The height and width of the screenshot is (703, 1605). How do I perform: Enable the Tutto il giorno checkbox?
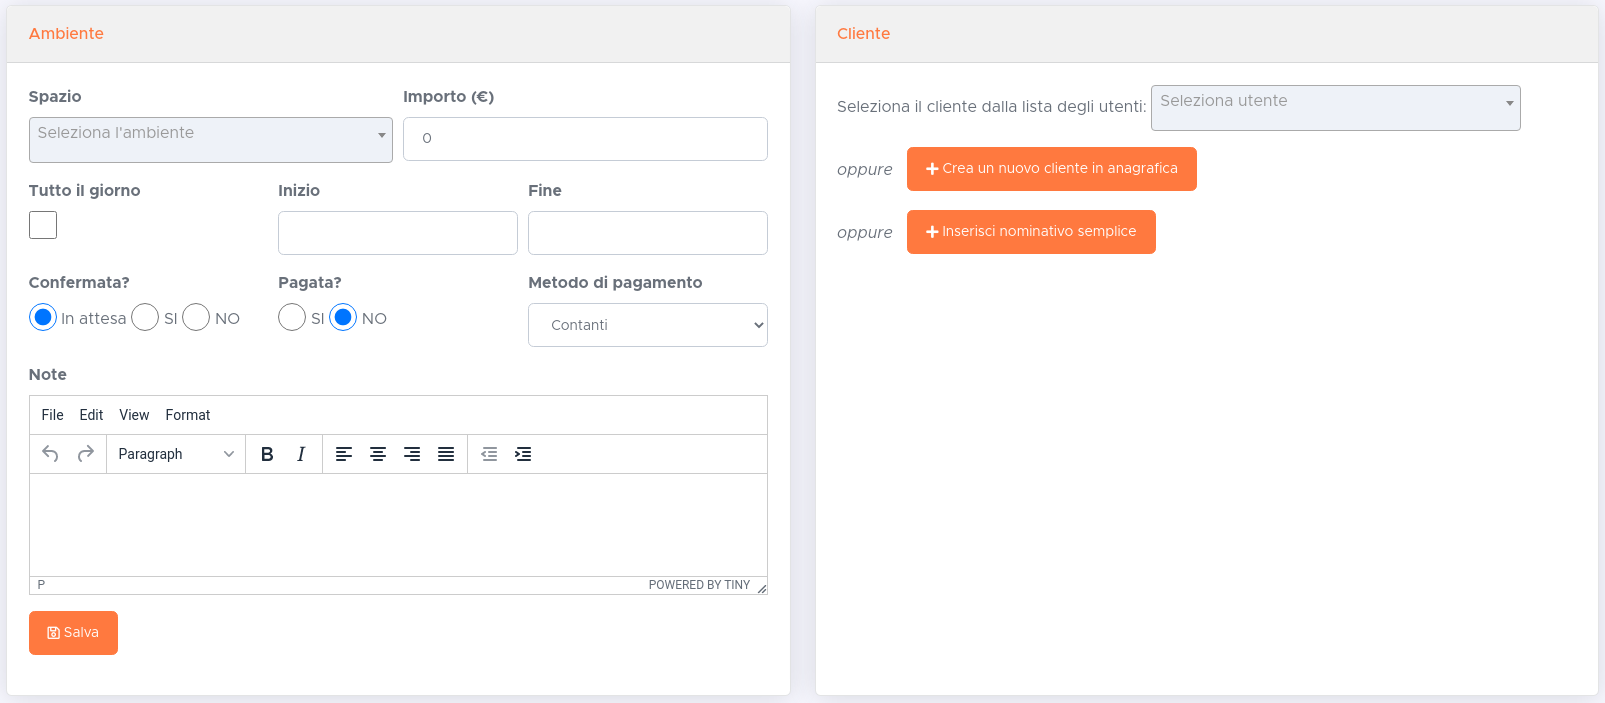click(43, 225)
